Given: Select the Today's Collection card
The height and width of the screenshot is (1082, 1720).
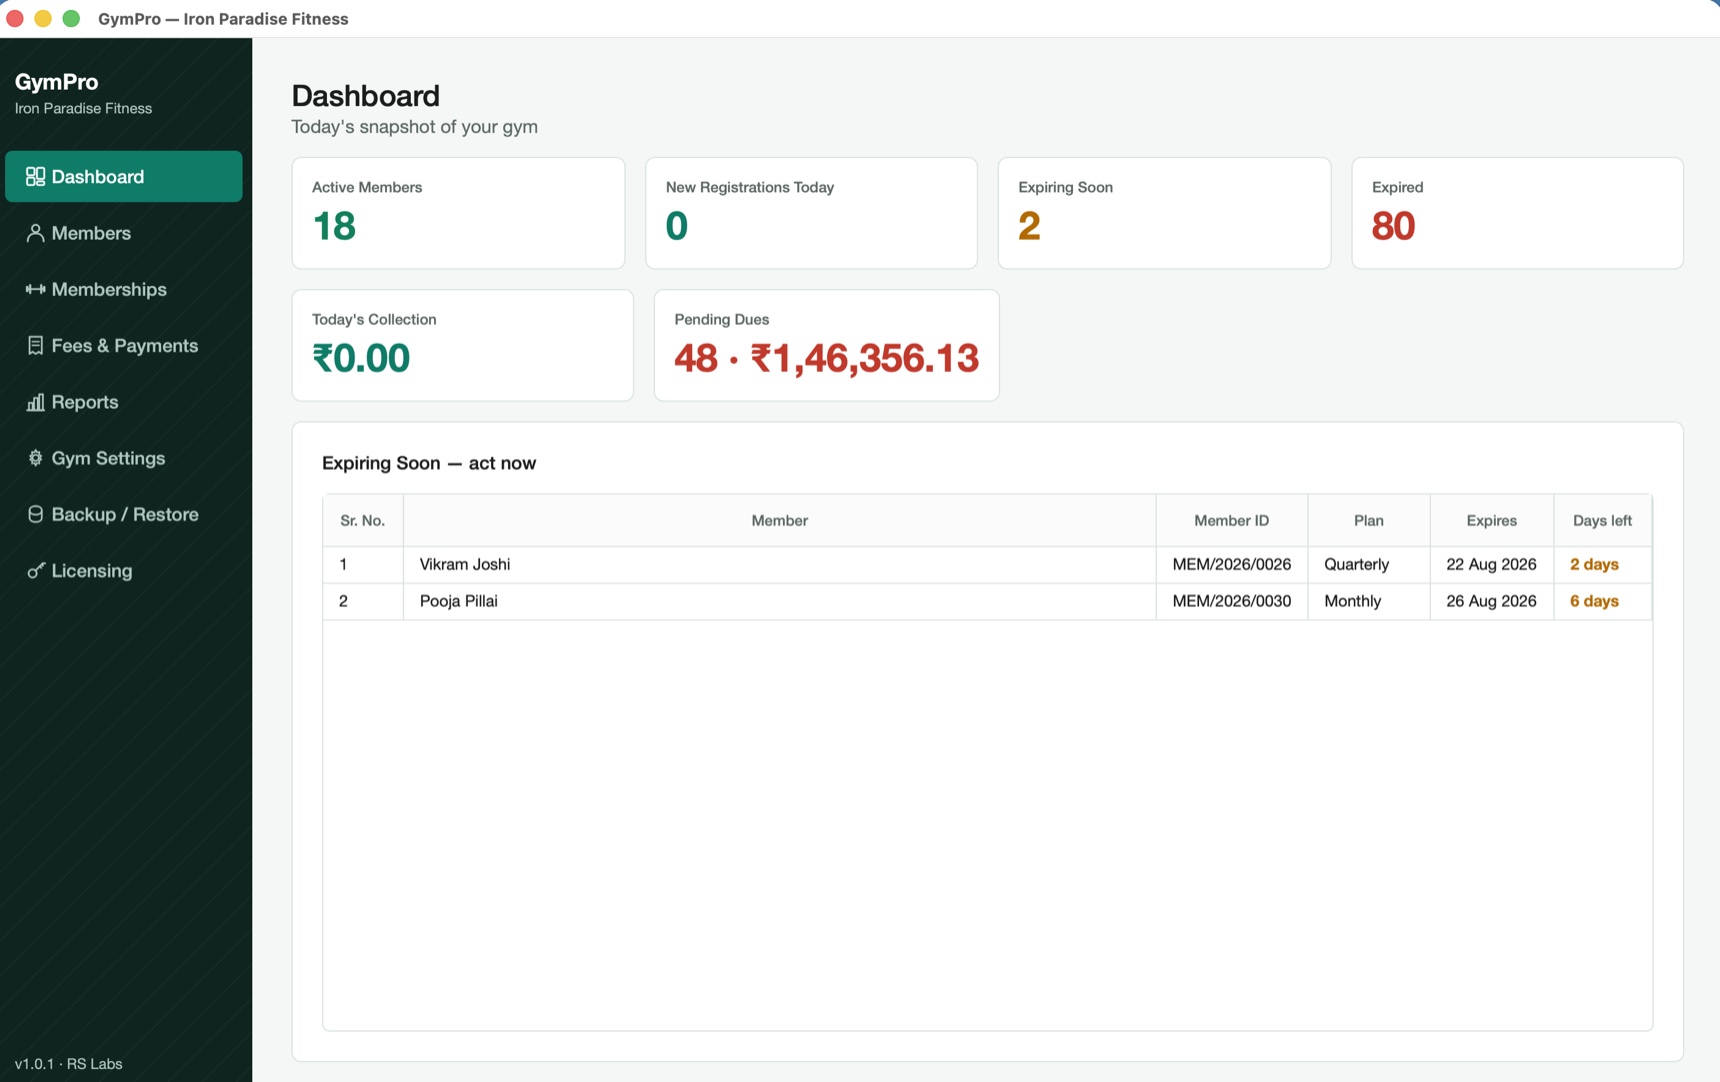Looking at the screenshot, I should [462, 345].
